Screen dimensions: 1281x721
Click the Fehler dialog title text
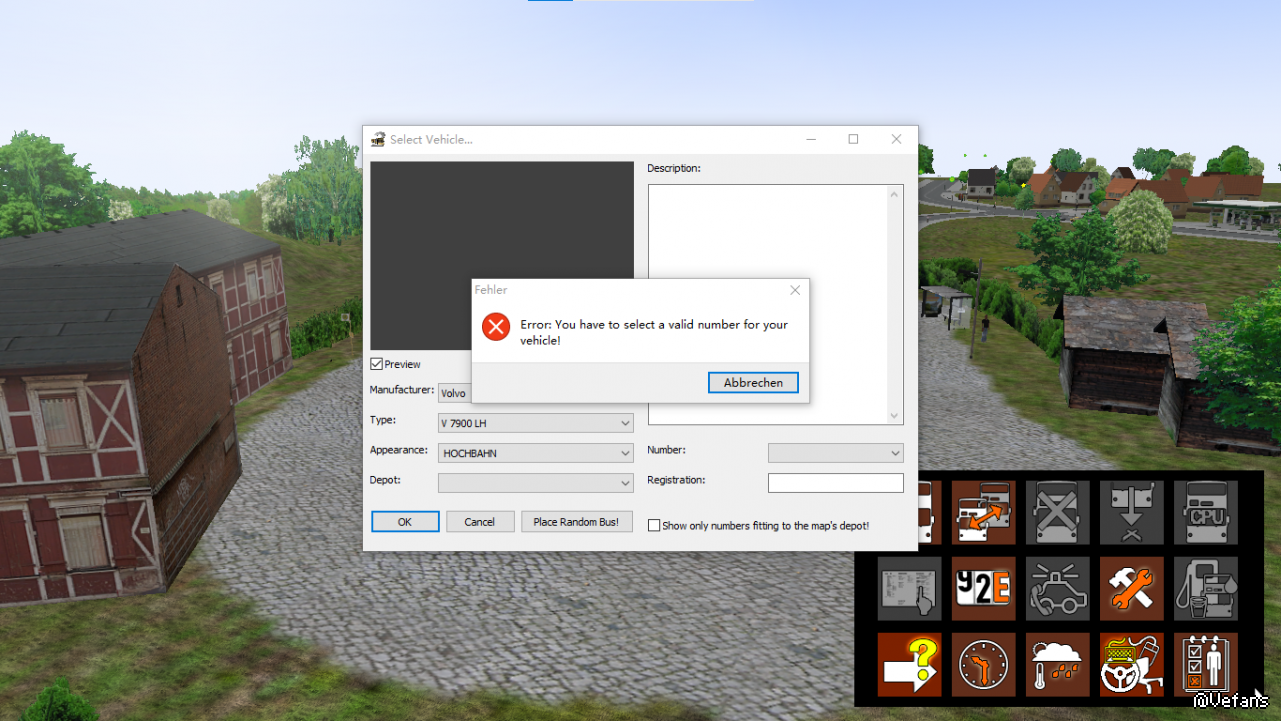pyautogui.click(x=491, y=290)
